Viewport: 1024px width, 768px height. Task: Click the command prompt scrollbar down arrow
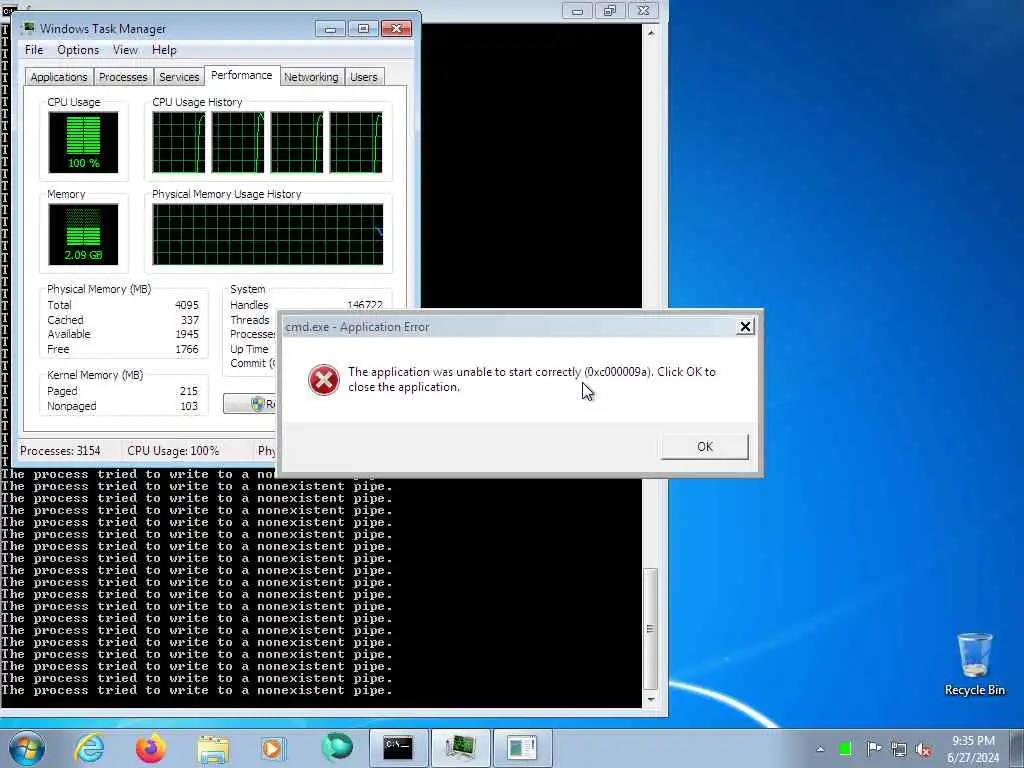tap(650, 699)
